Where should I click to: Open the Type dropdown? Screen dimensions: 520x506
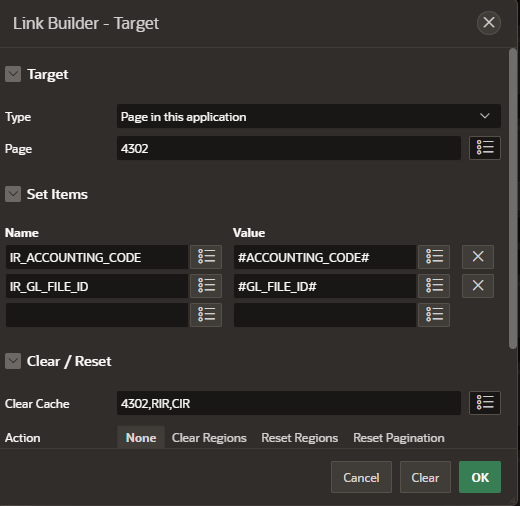[x=309, y=116]
